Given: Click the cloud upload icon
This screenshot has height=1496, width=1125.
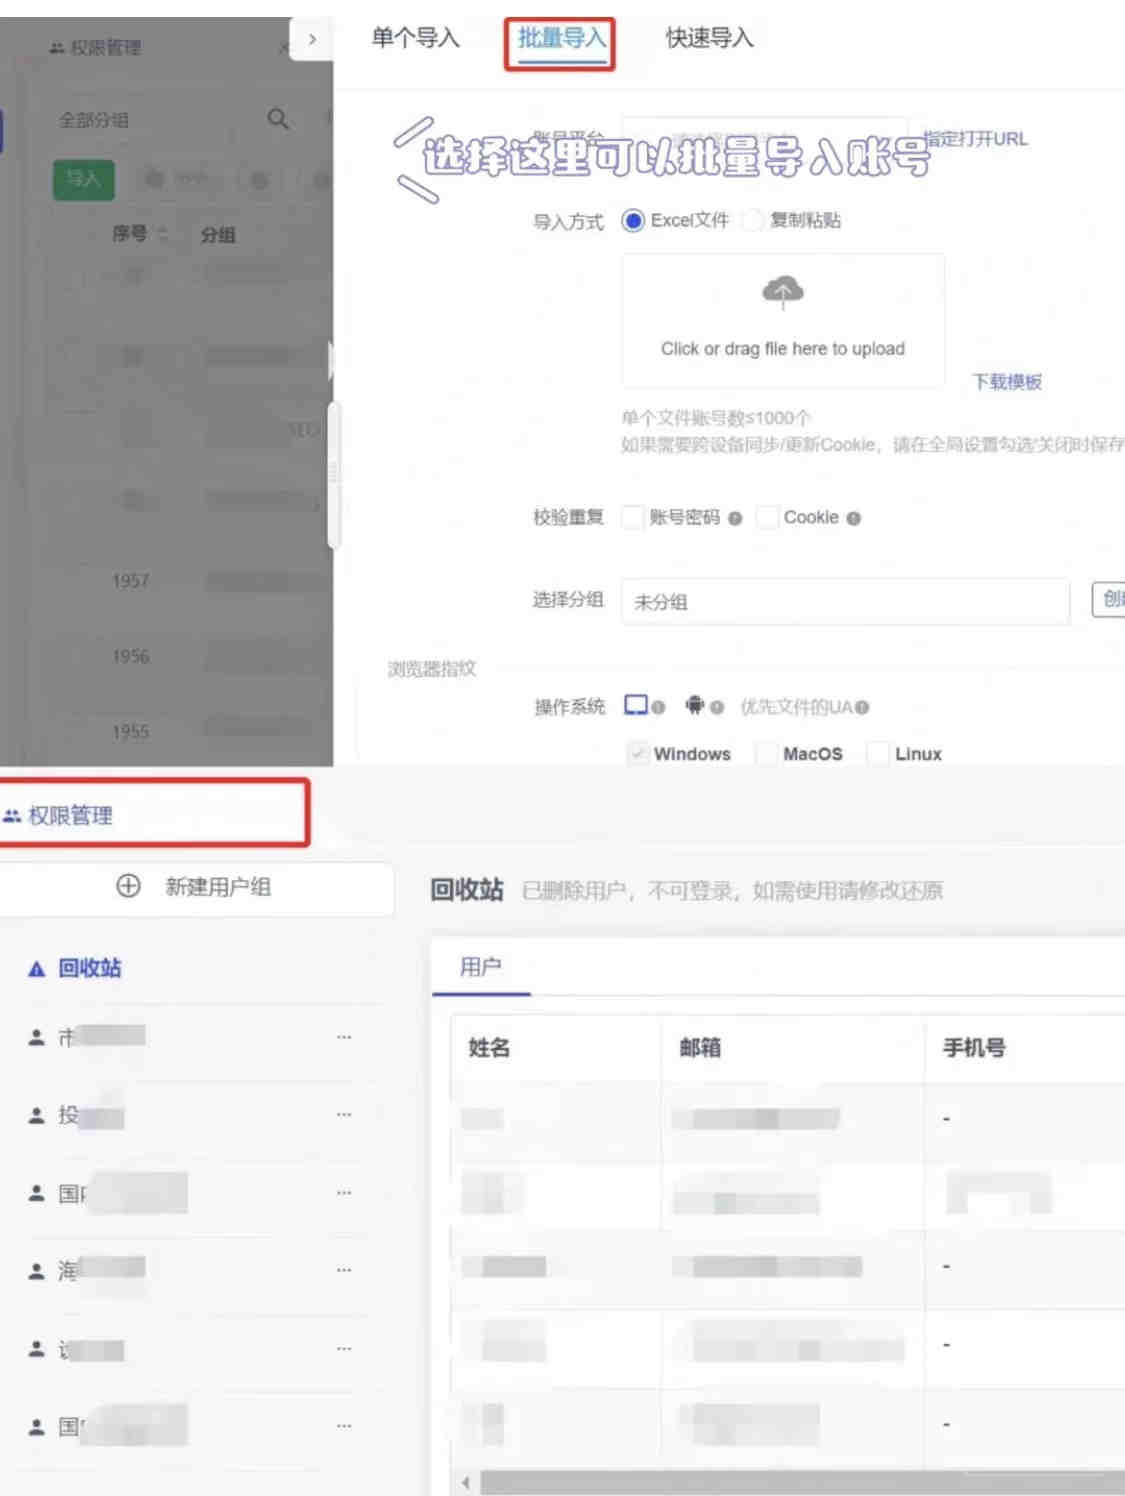Looking at the screenshot, I should (x=782, y=291).
